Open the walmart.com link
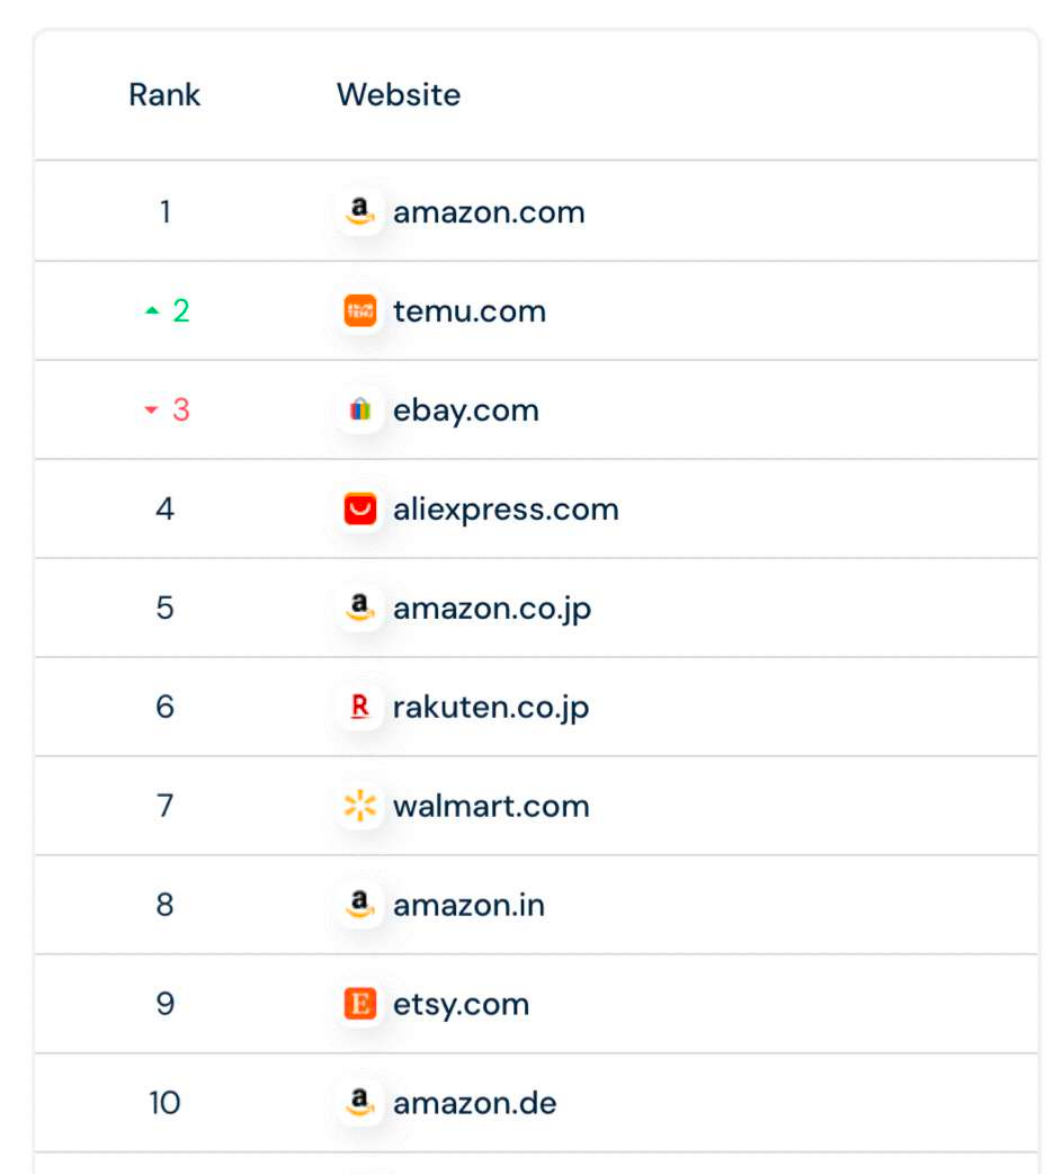Screen dimensions: 1062x1174 490,806
